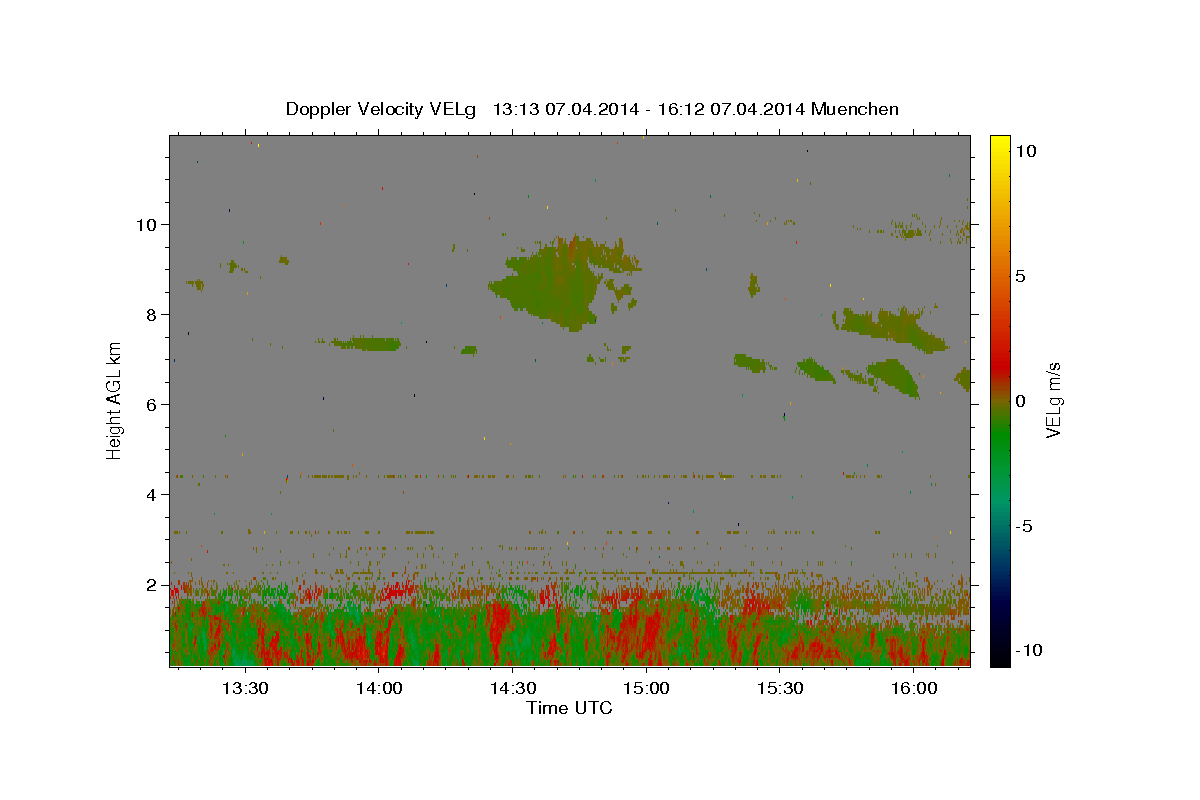Click the 14:00 time tick label
This screenshot has width=1200, height=800.
coord(379,688)
